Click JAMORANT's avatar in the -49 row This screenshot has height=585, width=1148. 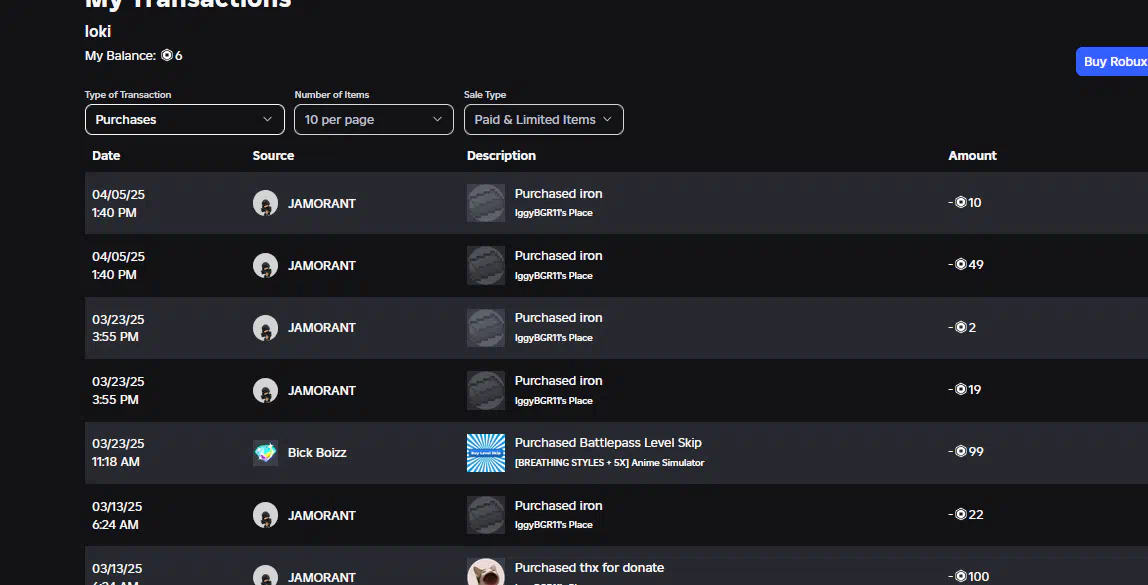click(265, 266)
